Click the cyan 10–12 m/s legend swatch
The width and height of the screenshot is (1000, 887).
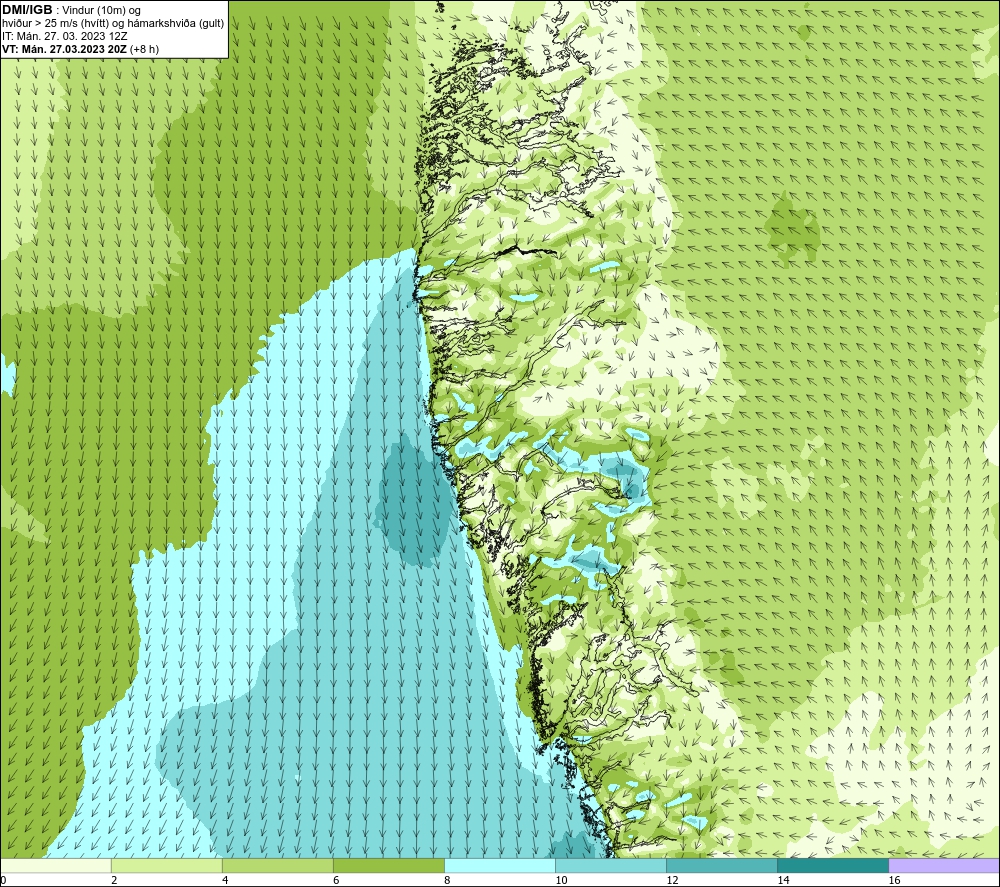(x=611, y=866)
